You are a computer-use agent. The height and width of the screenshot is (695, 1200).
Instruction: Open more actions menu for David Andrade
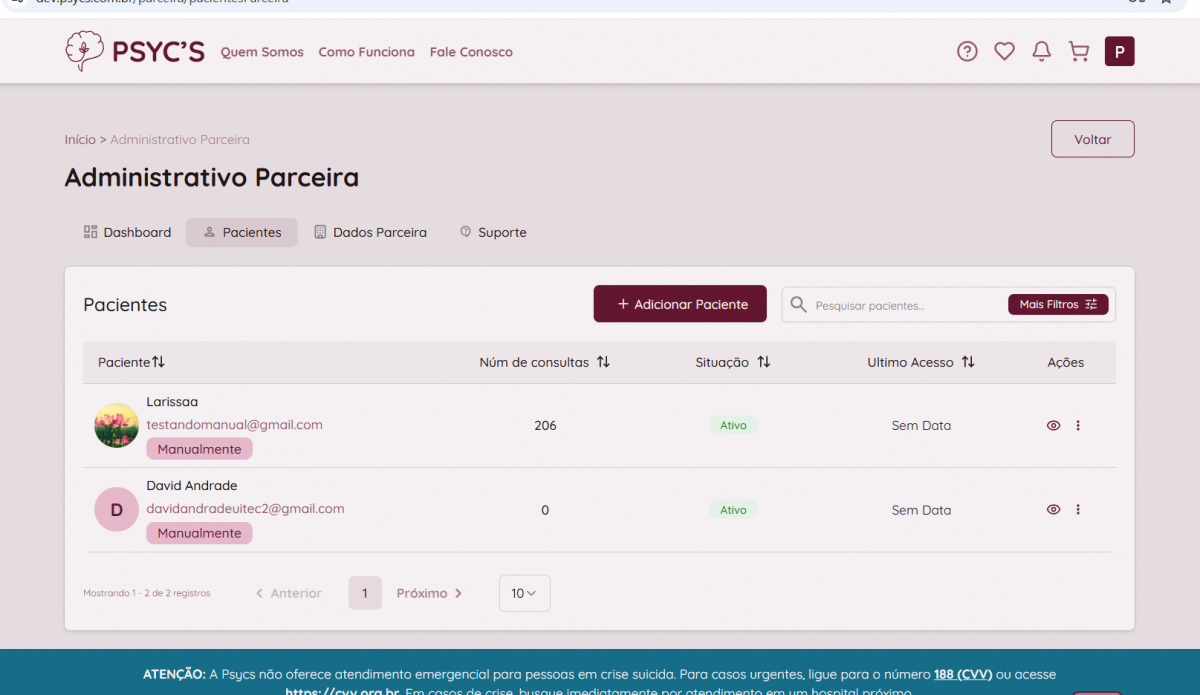click(x=1078, y=509)
